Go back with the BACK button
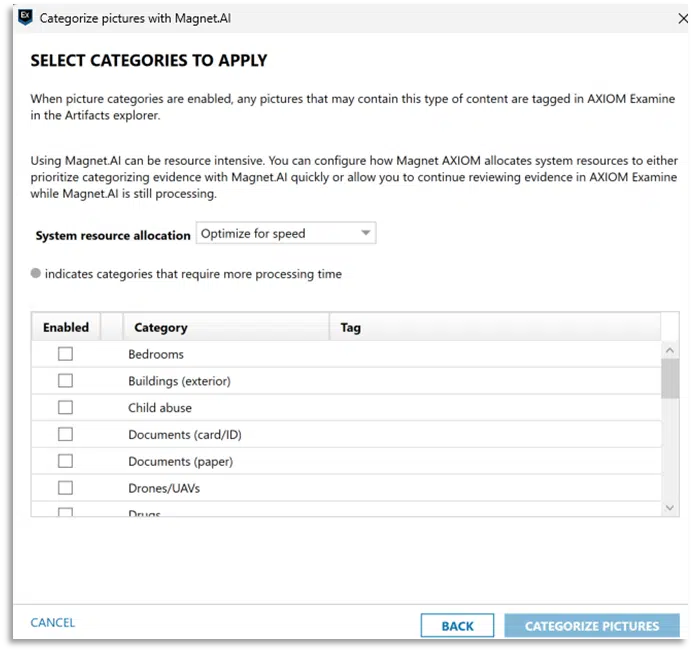The height and width of the screenshot is (652, 692). pos(457,626)
